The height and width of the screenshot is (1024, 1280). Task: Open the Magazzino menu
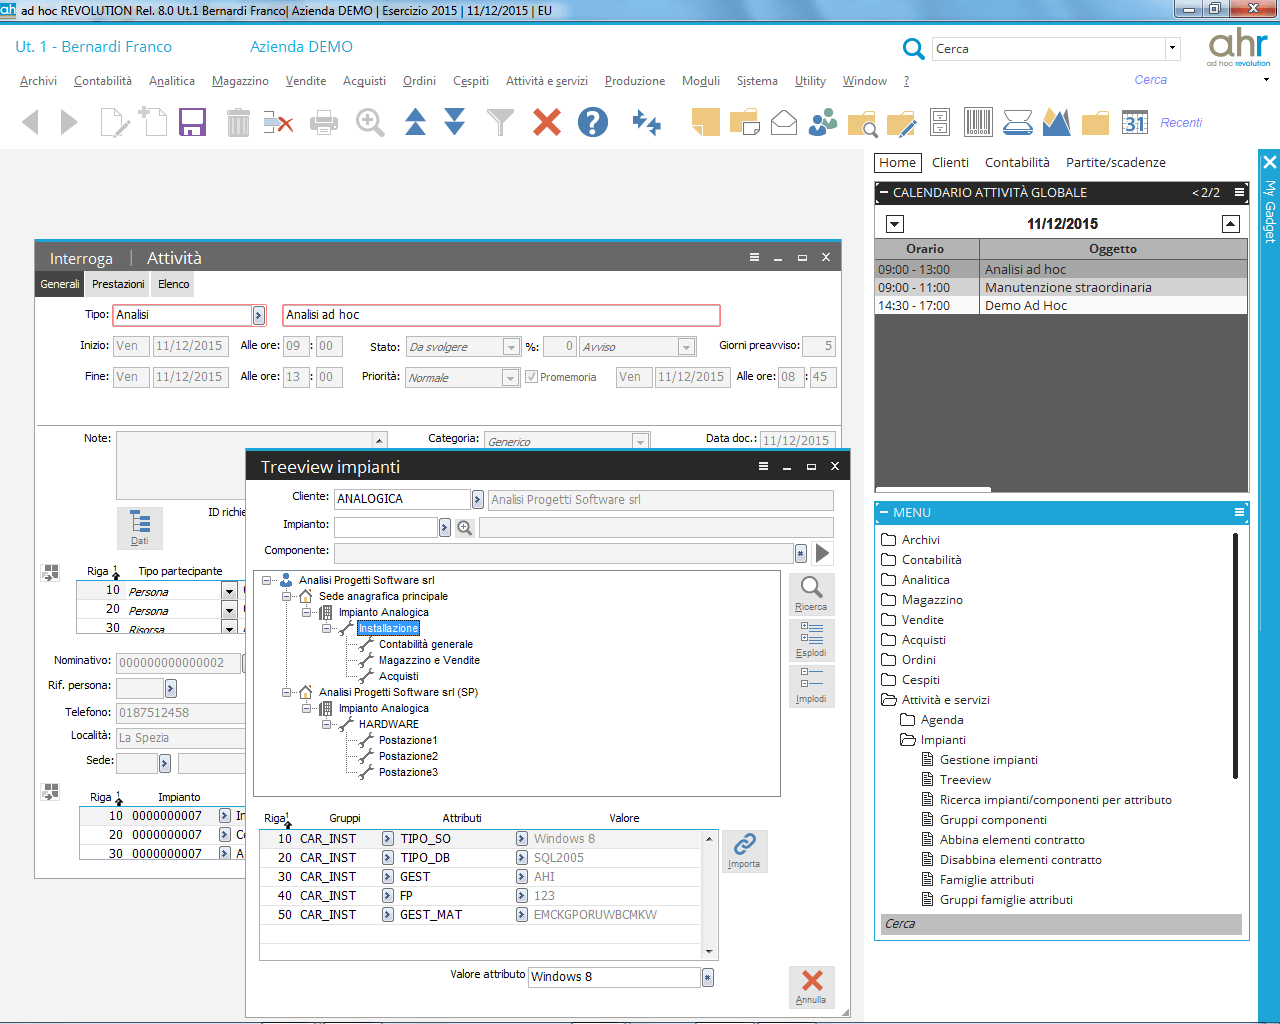(x=240, y=81)
